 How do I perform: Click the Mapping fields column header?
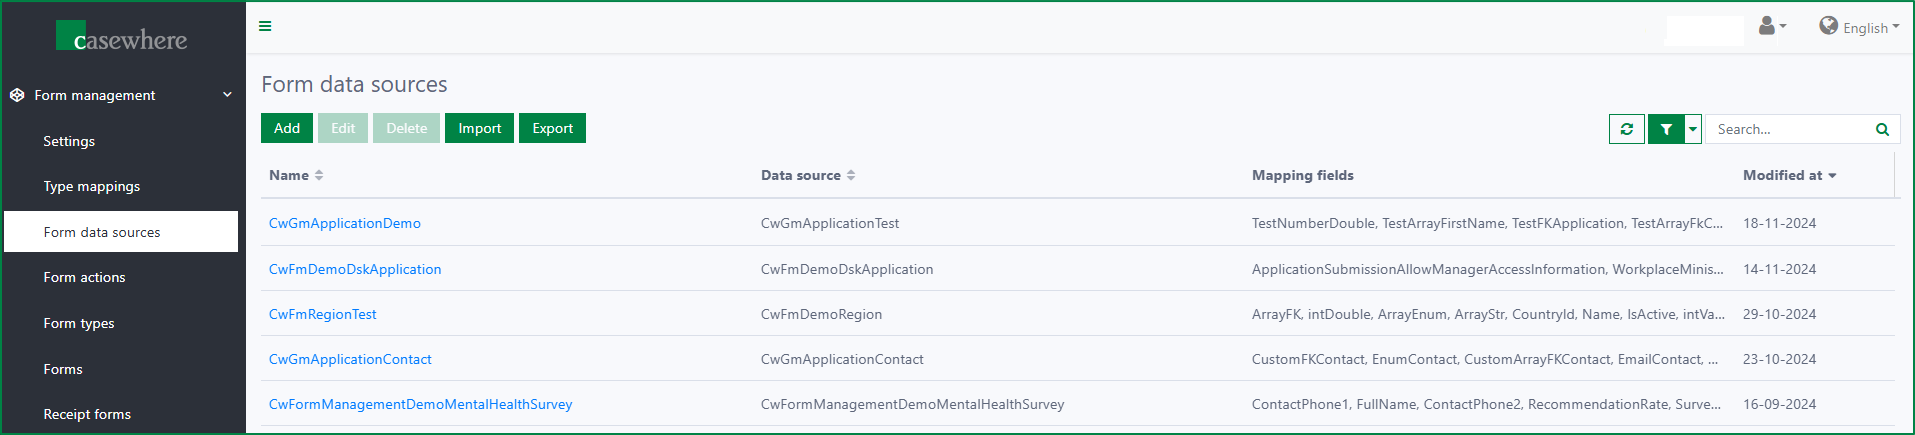tap(1302, 175)
